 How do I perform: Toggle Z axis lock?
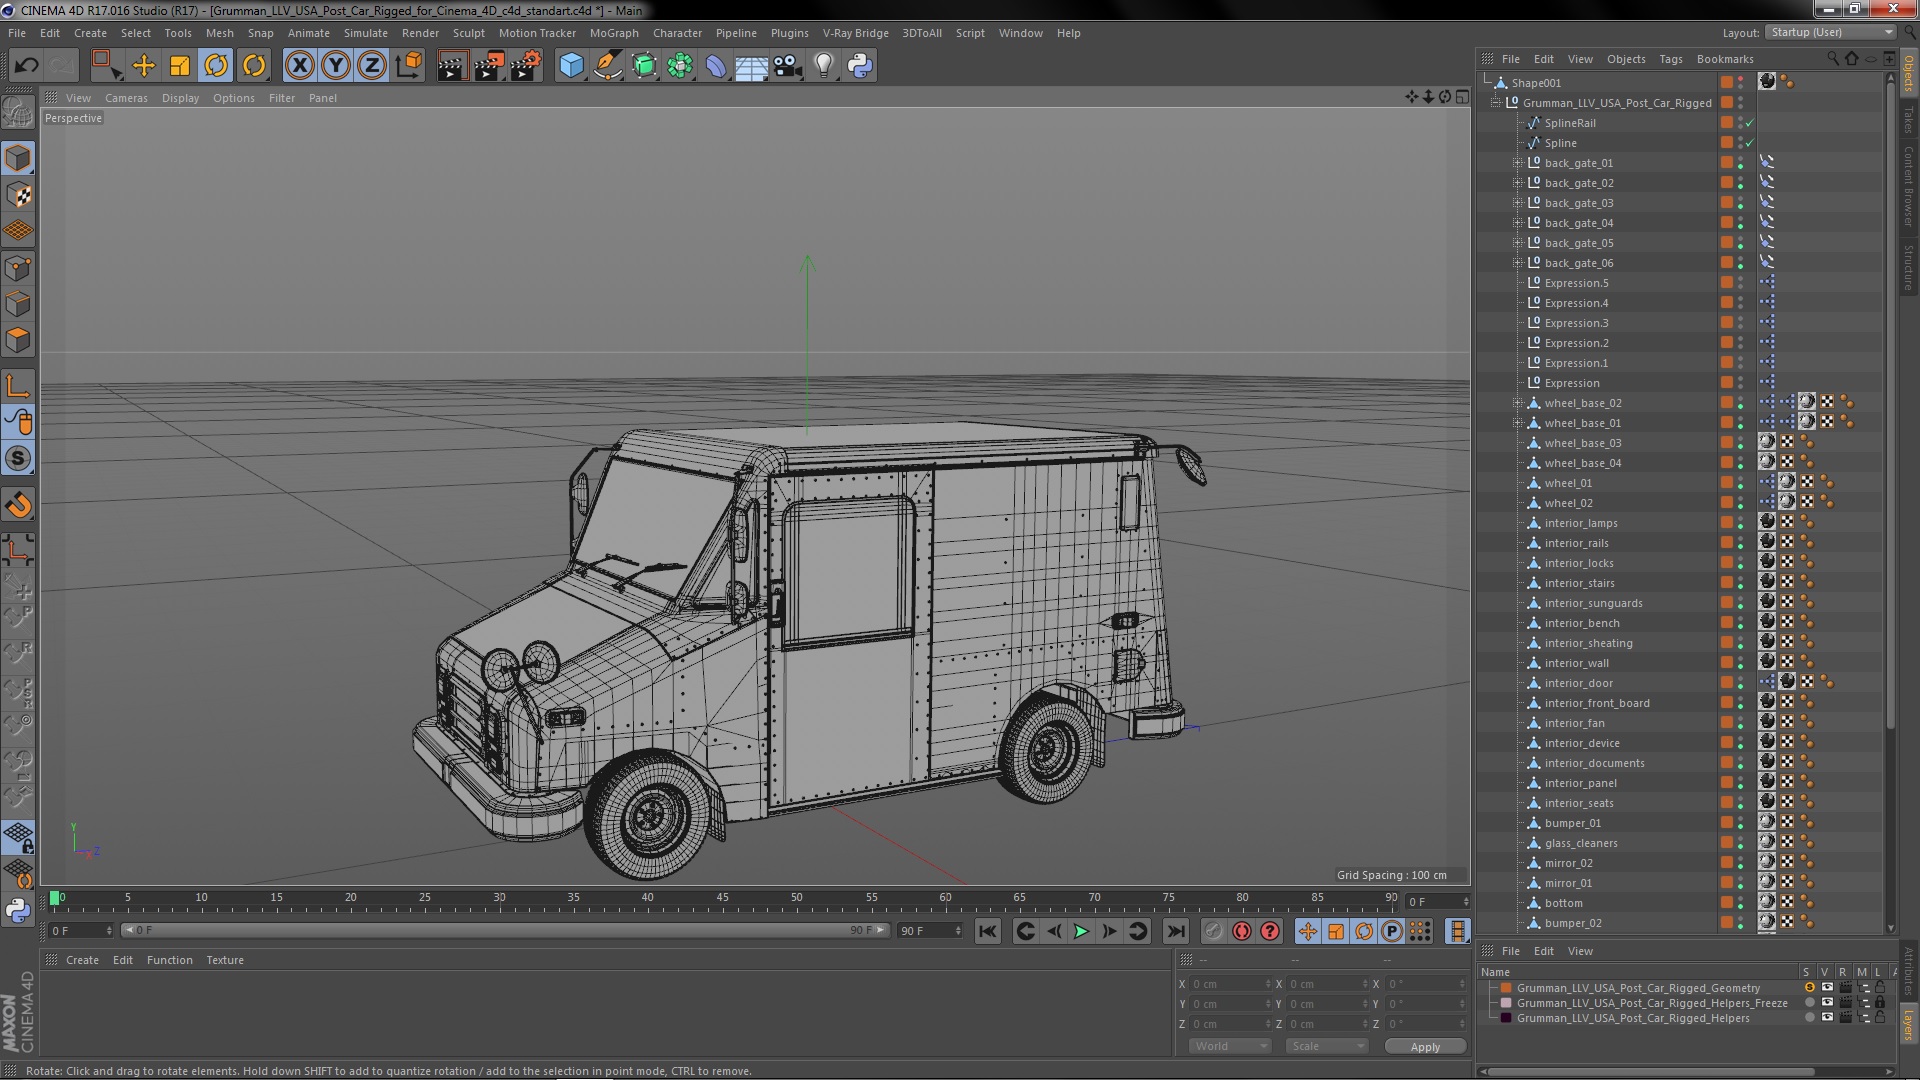[x=372, y=66]
